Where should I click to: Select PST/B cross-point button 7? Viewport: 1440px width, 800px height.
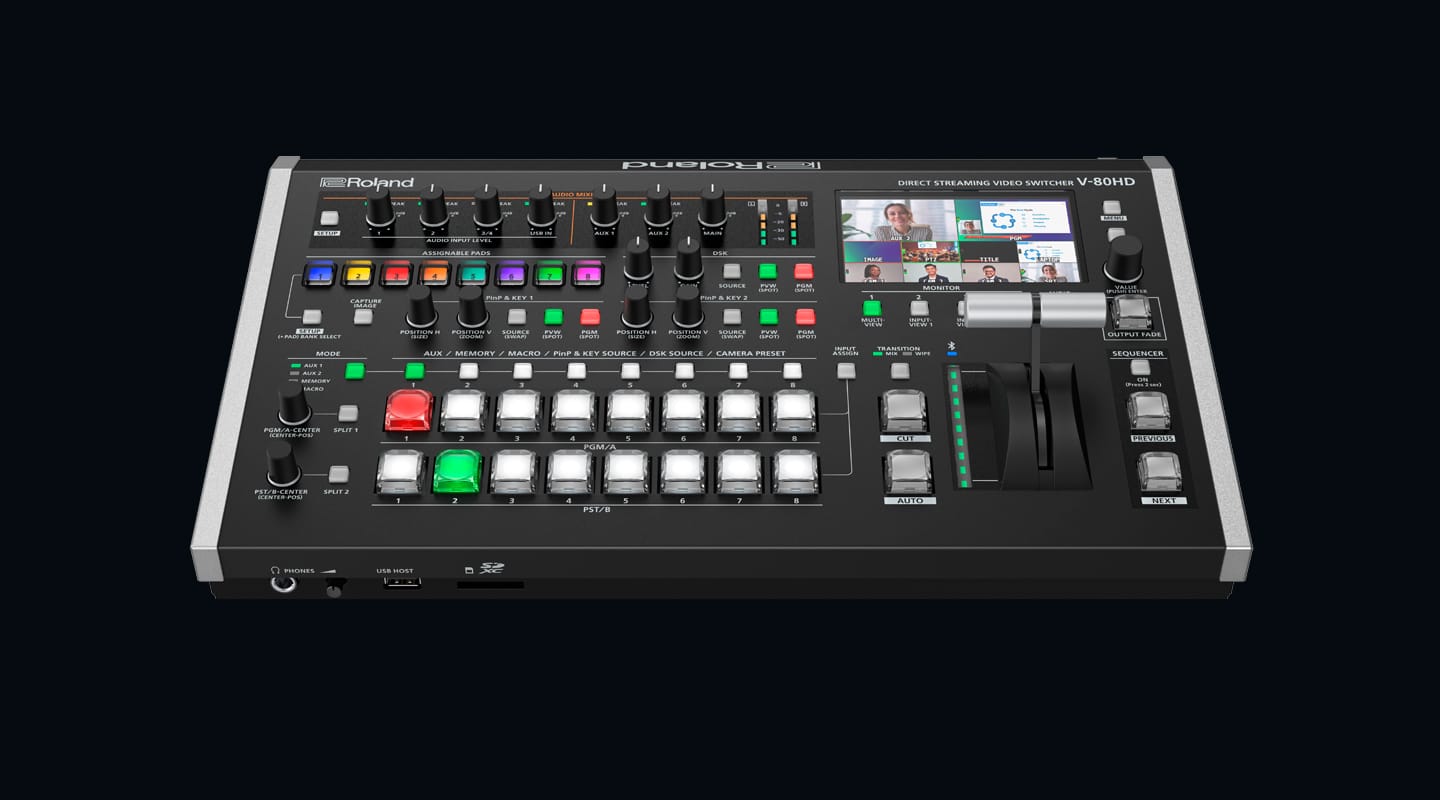tap(740, 472)
